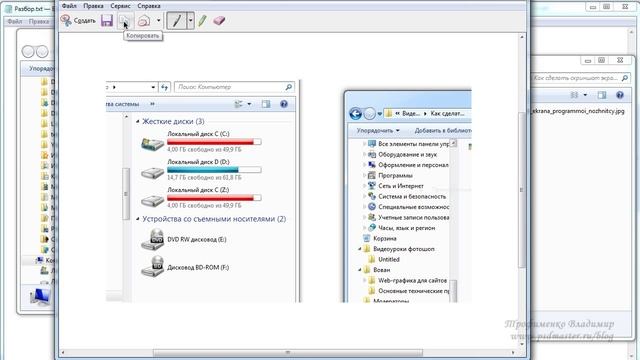Select file ekrana_programmoi_nozhnitcy.jpg
This screenshot has height=360, width=640.
(578, 111)
